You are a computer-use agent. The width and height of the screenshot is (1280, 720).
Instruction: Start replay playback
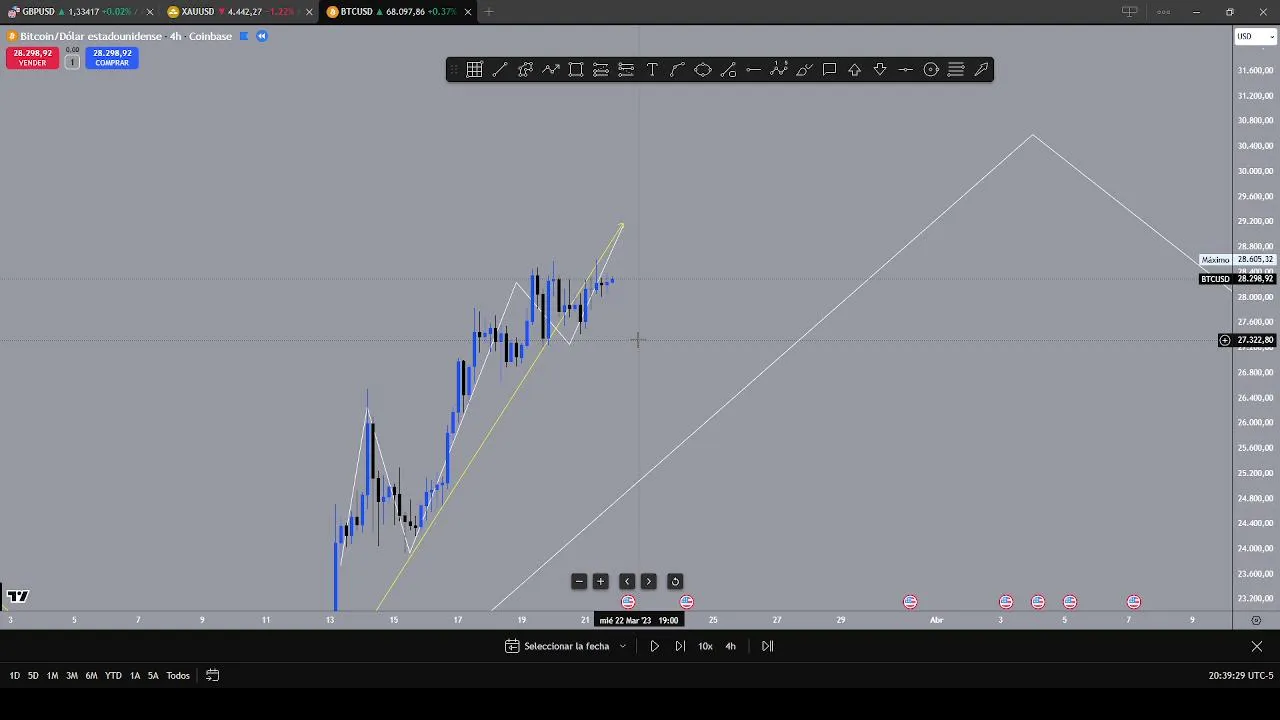coord(655,646)
